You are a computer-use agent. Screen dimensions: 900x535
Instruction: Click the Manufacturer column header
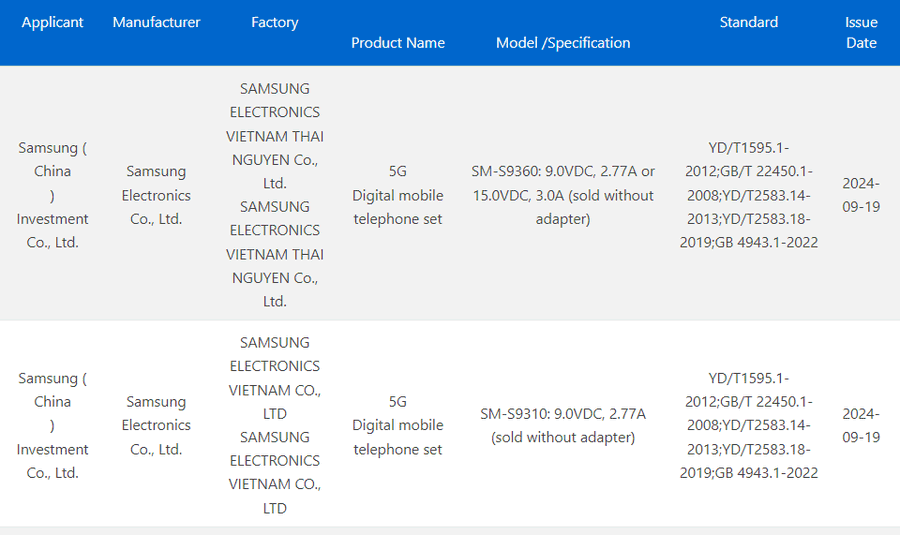[156, 22]
